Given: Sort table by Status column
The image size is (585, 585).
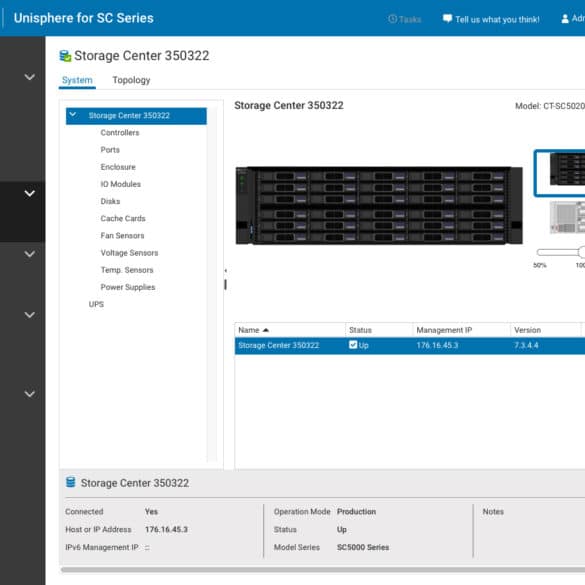Looking at the screenshot, I should (x=360, y=330).
